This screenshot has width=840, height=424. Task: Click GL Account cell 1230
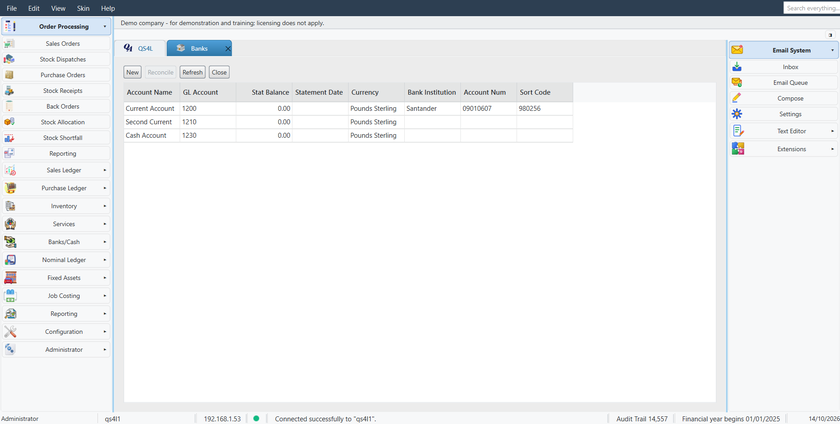(x=208, y=136)
